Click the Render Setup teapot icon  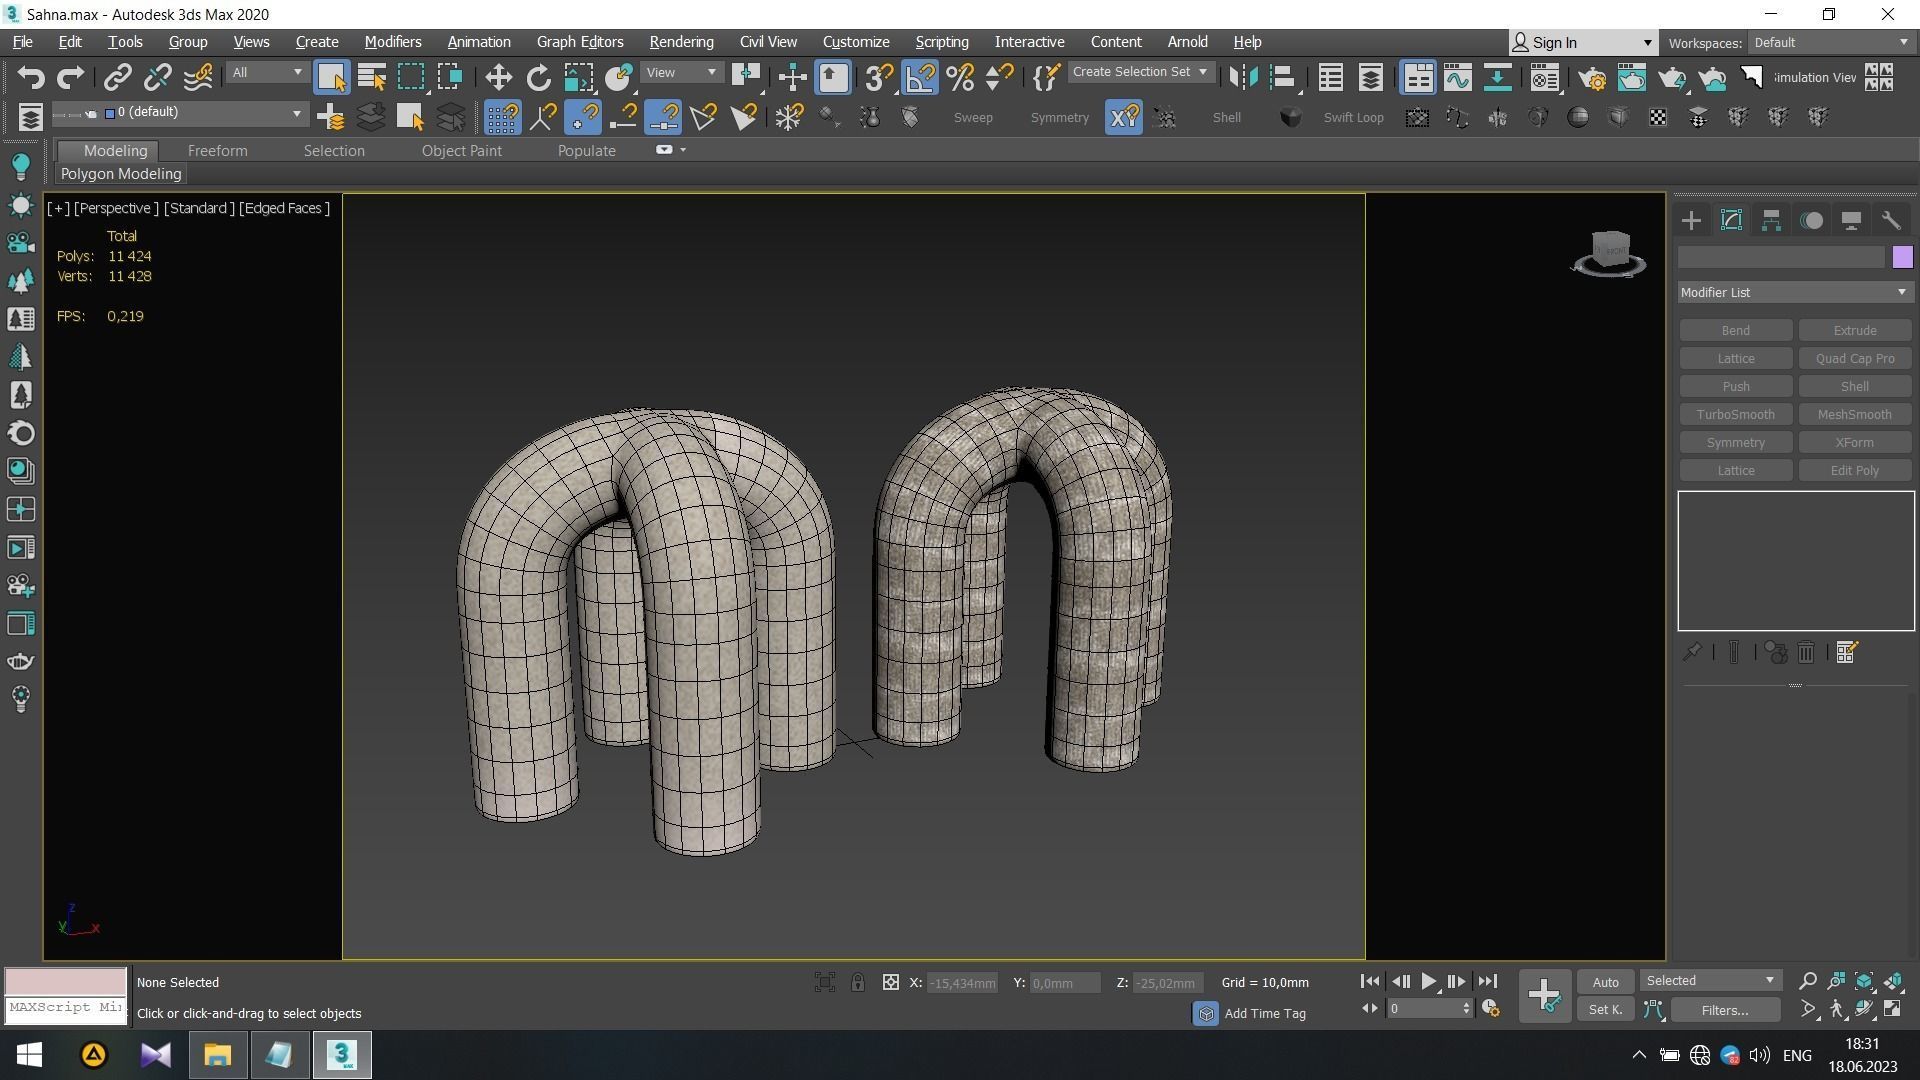click(1592, 77)
